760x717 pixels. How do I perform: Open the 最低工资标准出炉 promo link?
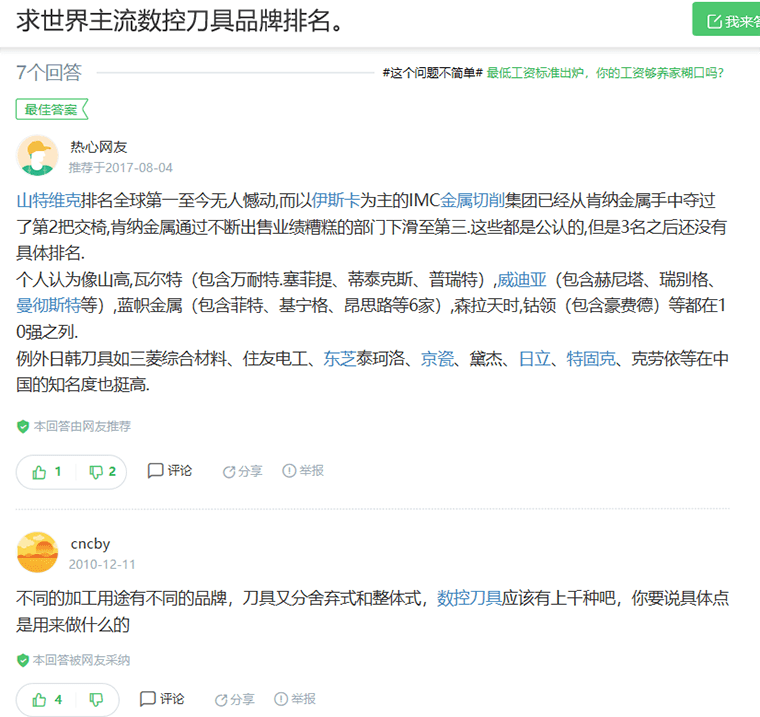[x=605, y=73]
